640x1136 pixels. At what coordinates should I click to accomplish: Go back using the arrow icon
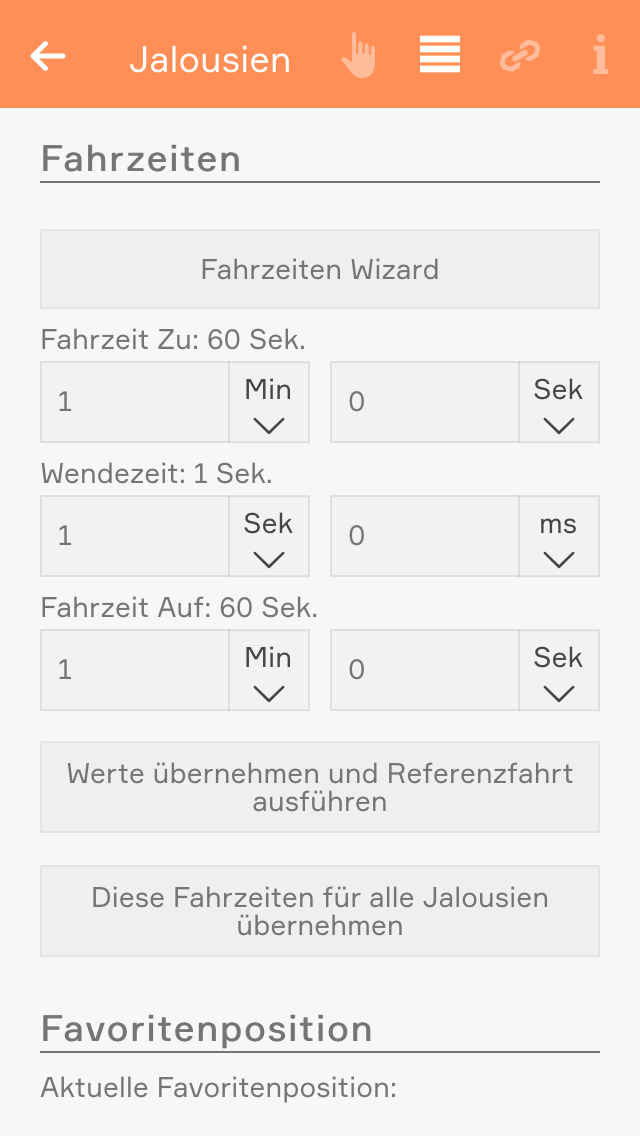48,56
